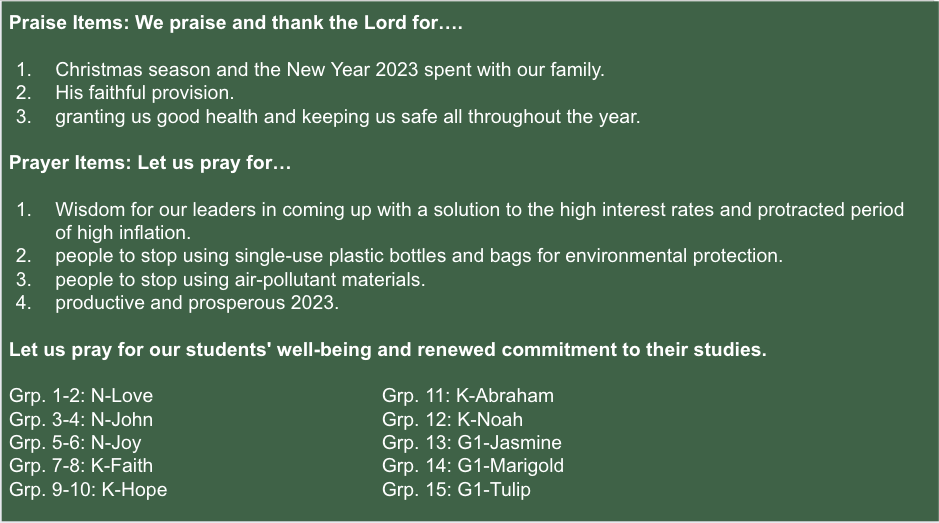This screenshot has width=939, height=523.
Task: Click the 'of high inflation' continuation line
Action: pyautogui.click(x=123, y=232)
